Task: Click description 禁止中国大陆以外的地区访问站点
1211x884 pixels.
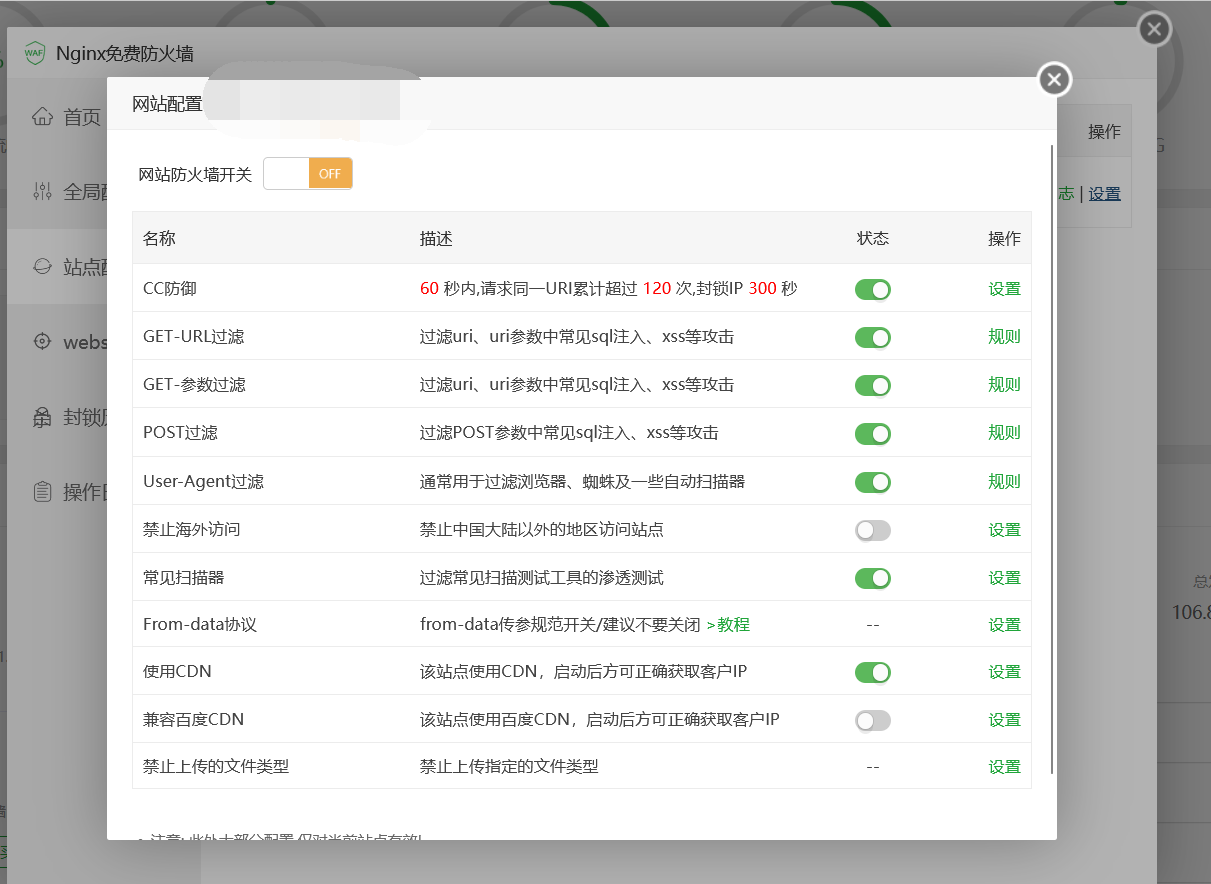Action: [x=542, y=529]
